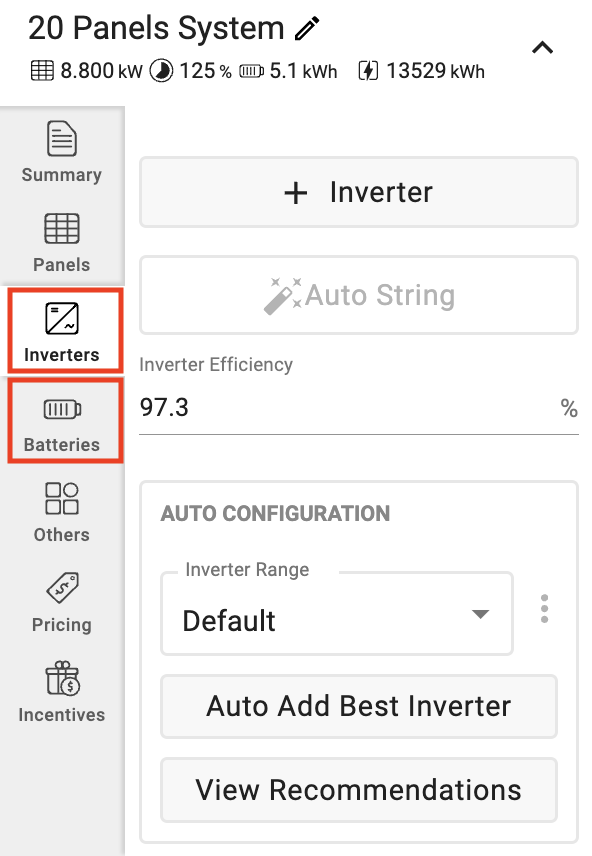592x856 pixels.
Task: Open the Summary tab
Action: coord(62,152)
